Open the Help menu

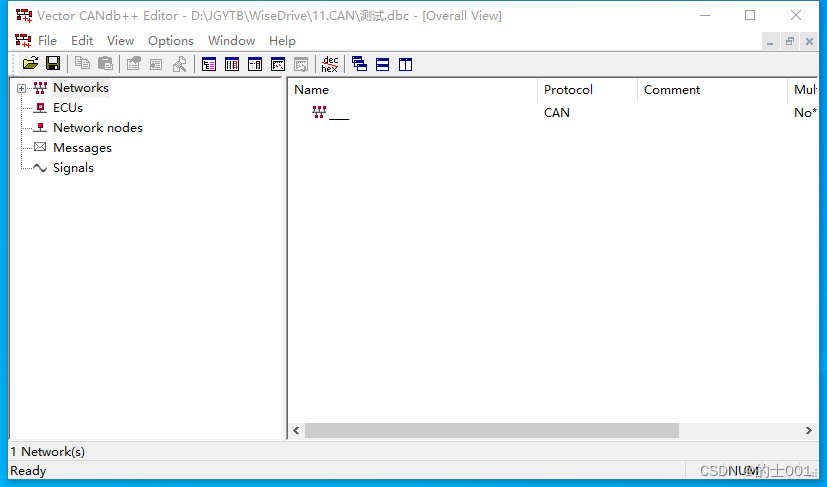282,41
